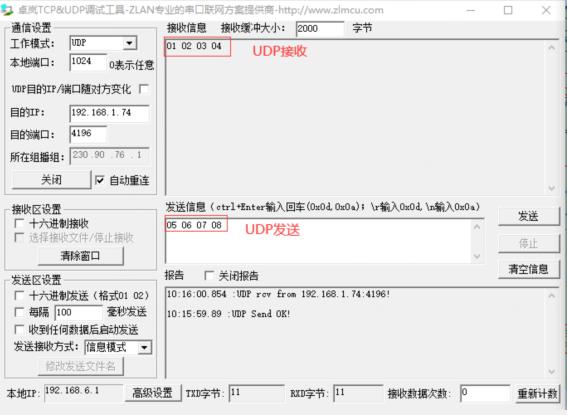The height and width of the screenshot is (415, 567).
Task: Click the received text 01 02 03 04
Action: coord(194,46)
